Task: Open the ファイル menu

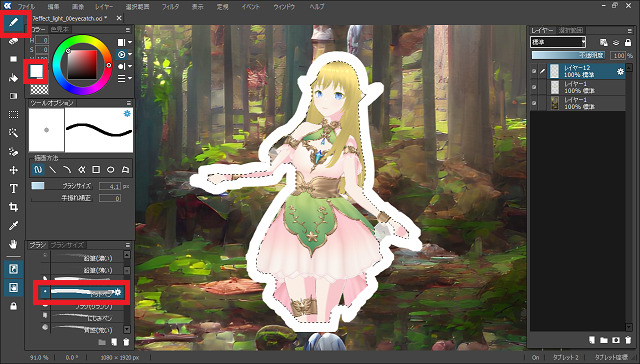Action: click(26, 7)
